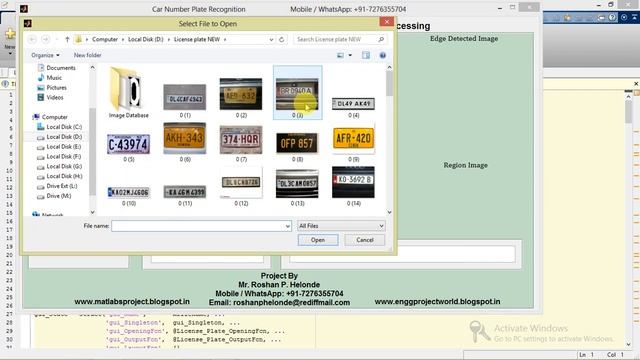Close the Select File to Open dialog
This screenshot has height=360, width=640.
point(387,22)
